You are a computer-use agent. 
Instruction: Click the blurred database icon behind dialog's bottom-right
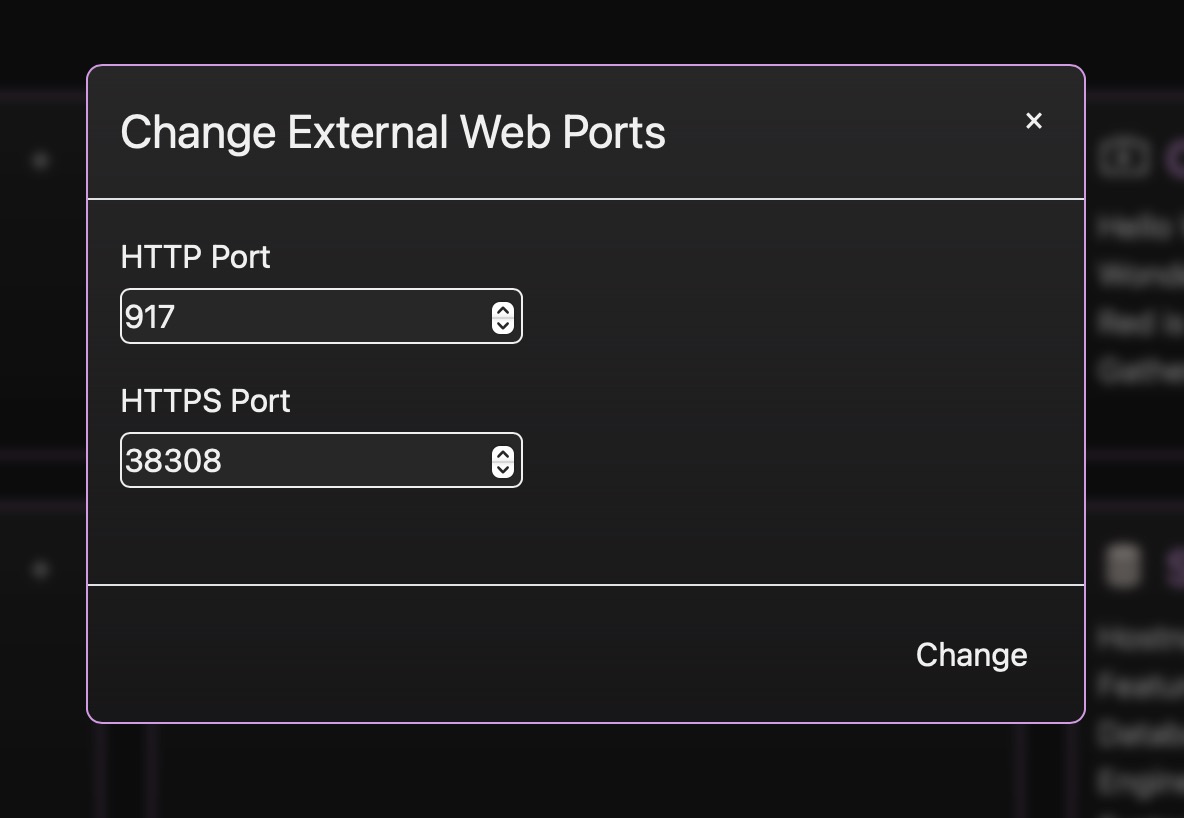point(1122,567)
